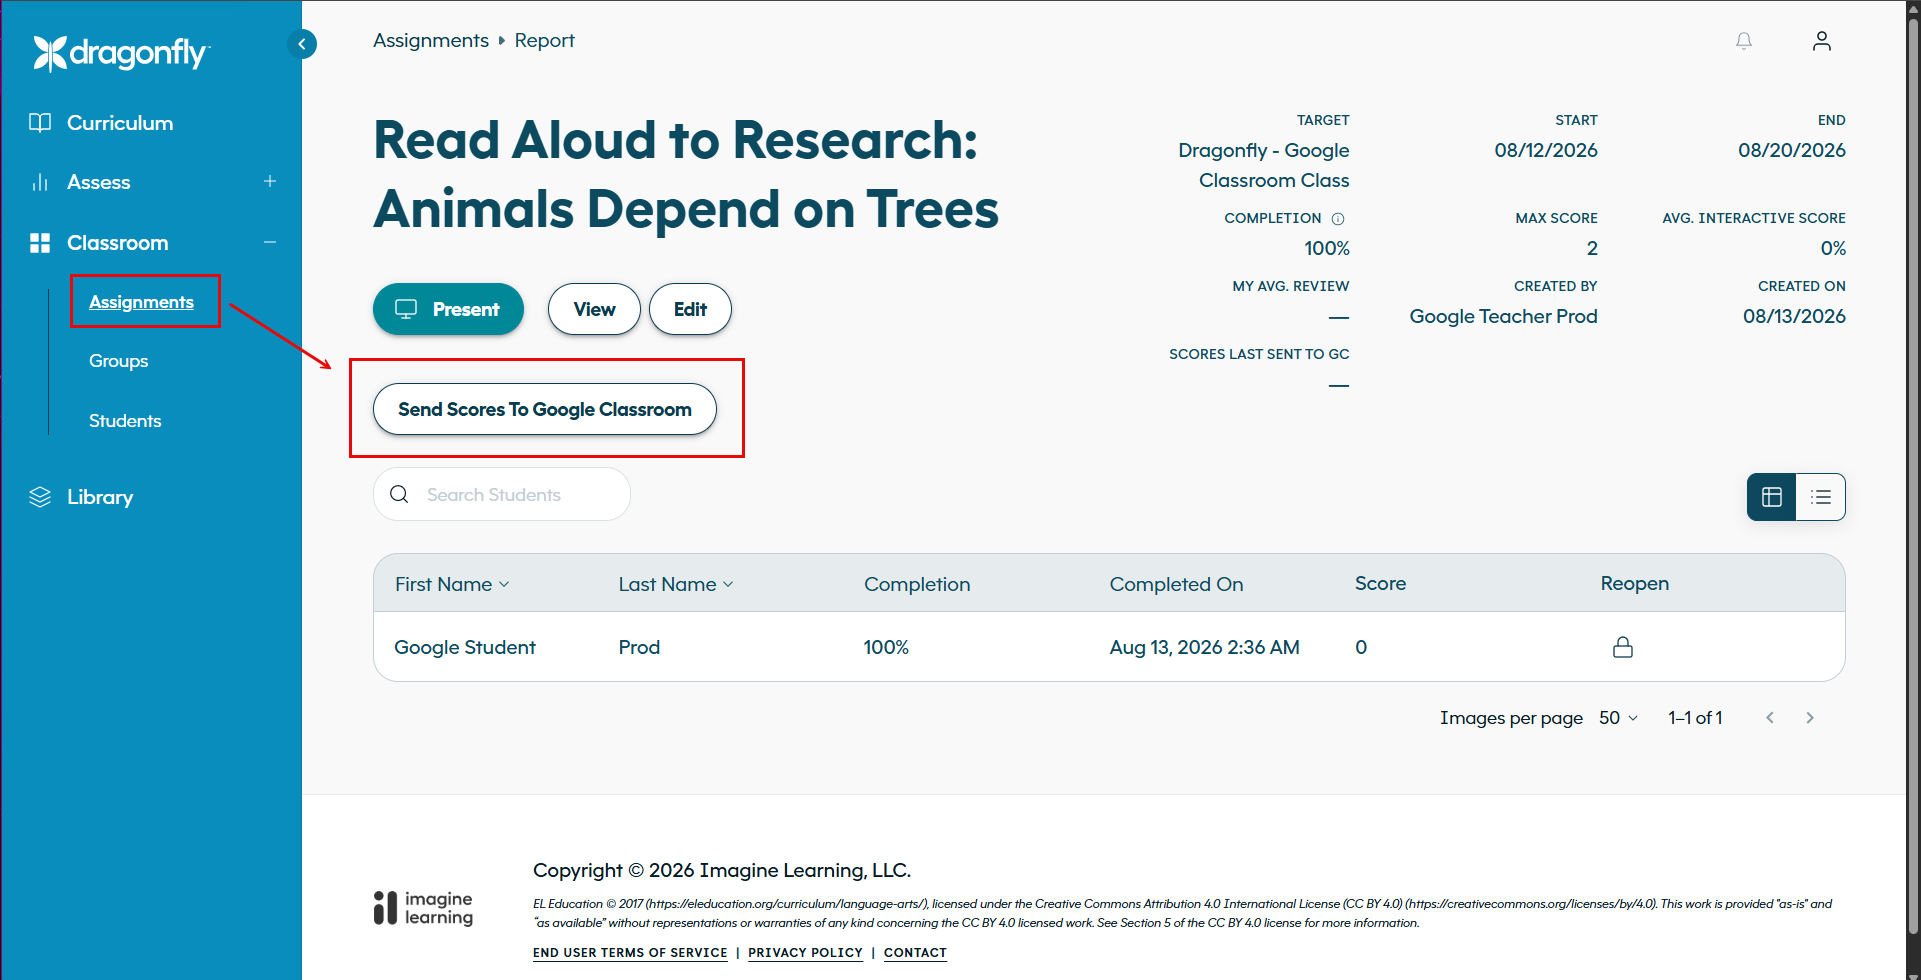Click the Avg. Interactive Score 0% value
Image resolution: width=1921 pixels, height=980 pixels.
1833,248
